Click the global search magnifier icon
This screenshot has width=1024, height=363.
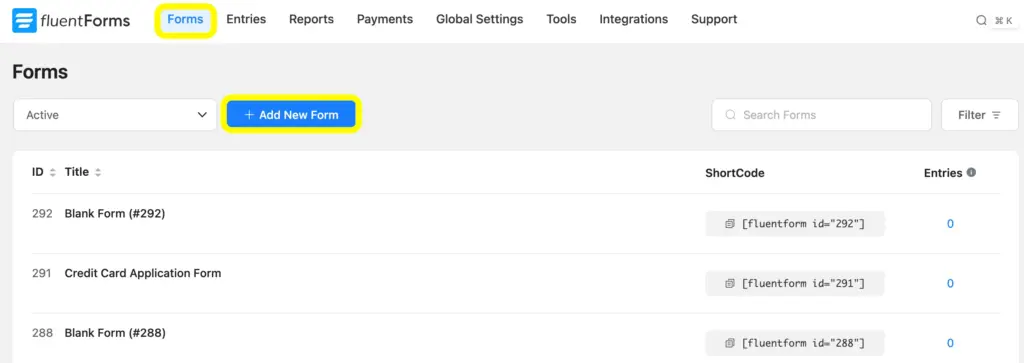coord(982,21)
